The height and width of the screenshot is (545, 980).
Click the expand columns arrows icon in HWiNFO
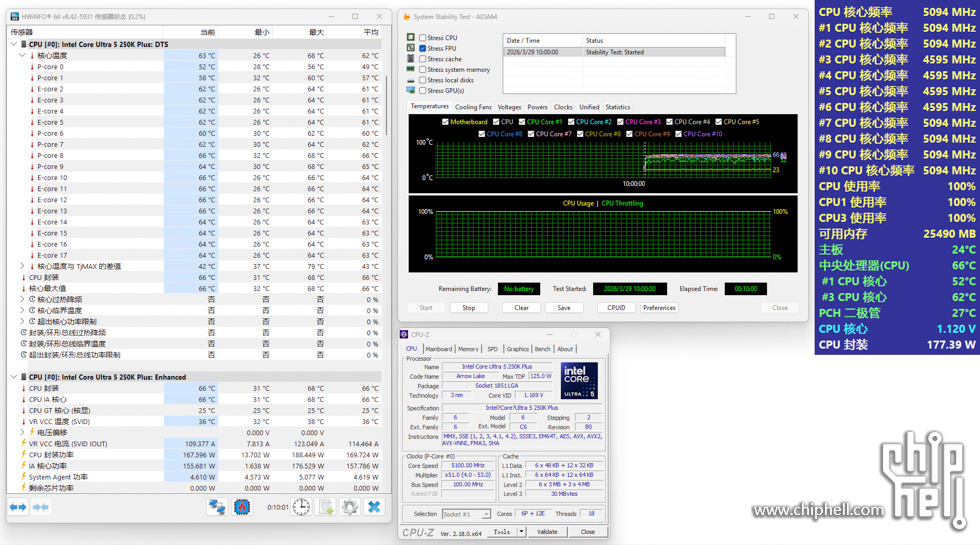(18, 507)
